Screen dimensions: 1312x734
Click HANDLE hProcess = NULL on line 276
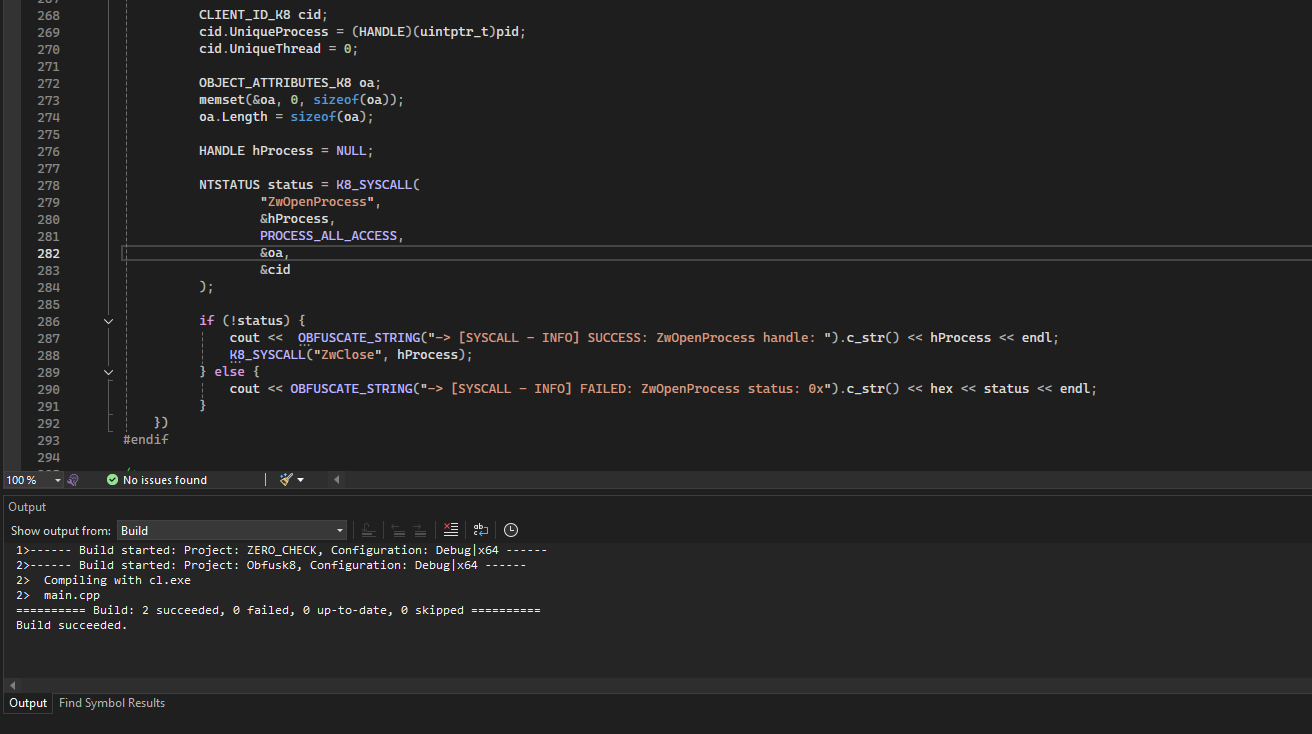tap(286, 151)
